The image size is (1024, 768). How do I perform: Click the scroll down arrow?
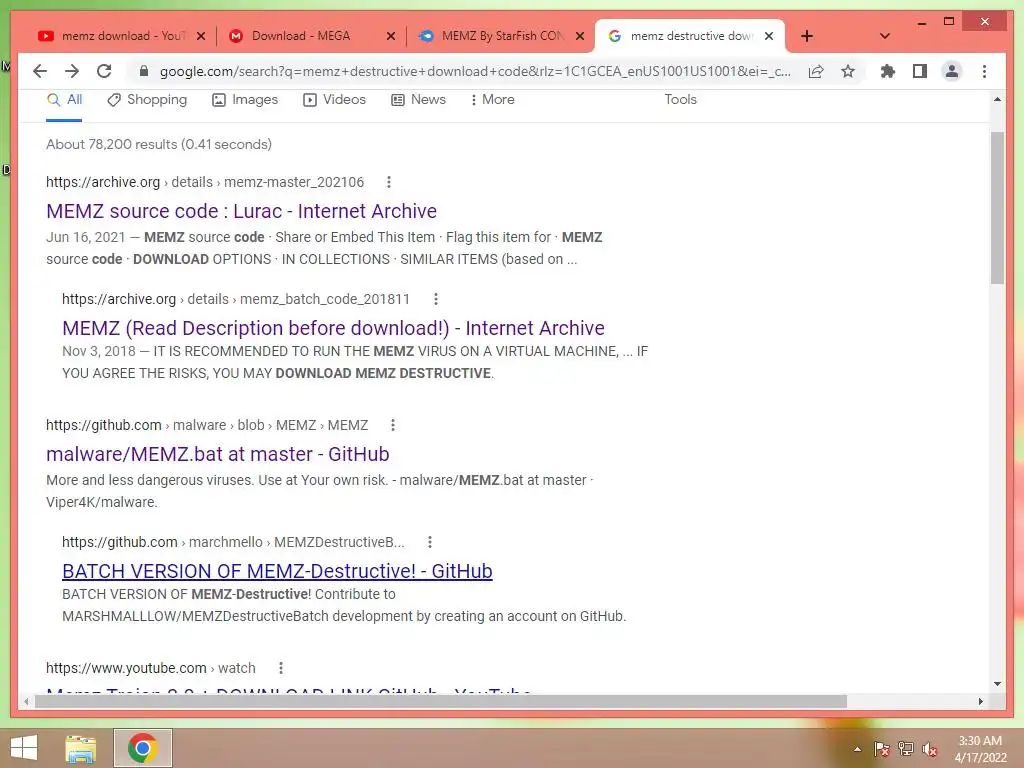(x=997, y=684)
